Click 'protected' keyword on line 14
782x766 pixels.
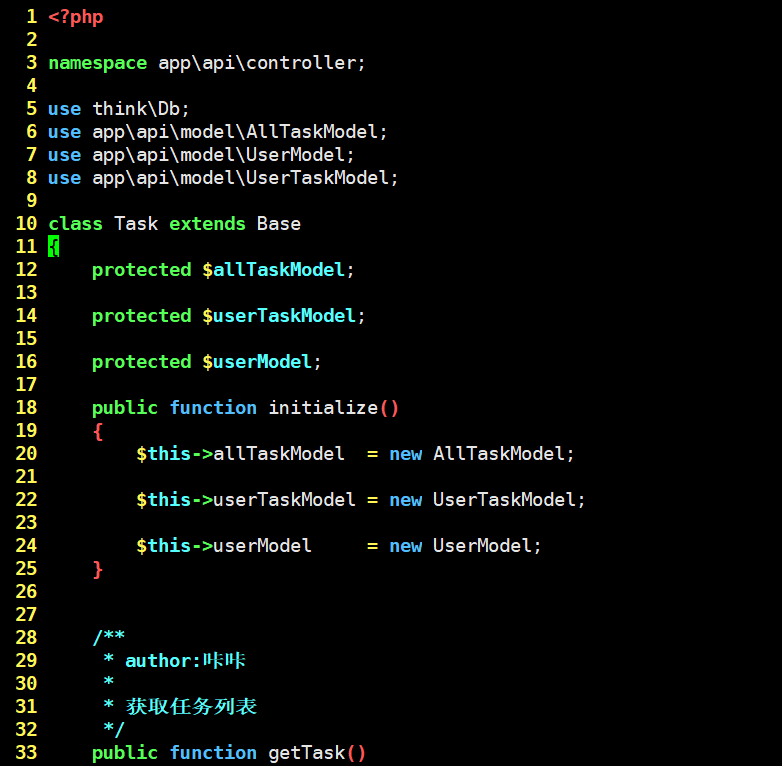coord(142,316)
